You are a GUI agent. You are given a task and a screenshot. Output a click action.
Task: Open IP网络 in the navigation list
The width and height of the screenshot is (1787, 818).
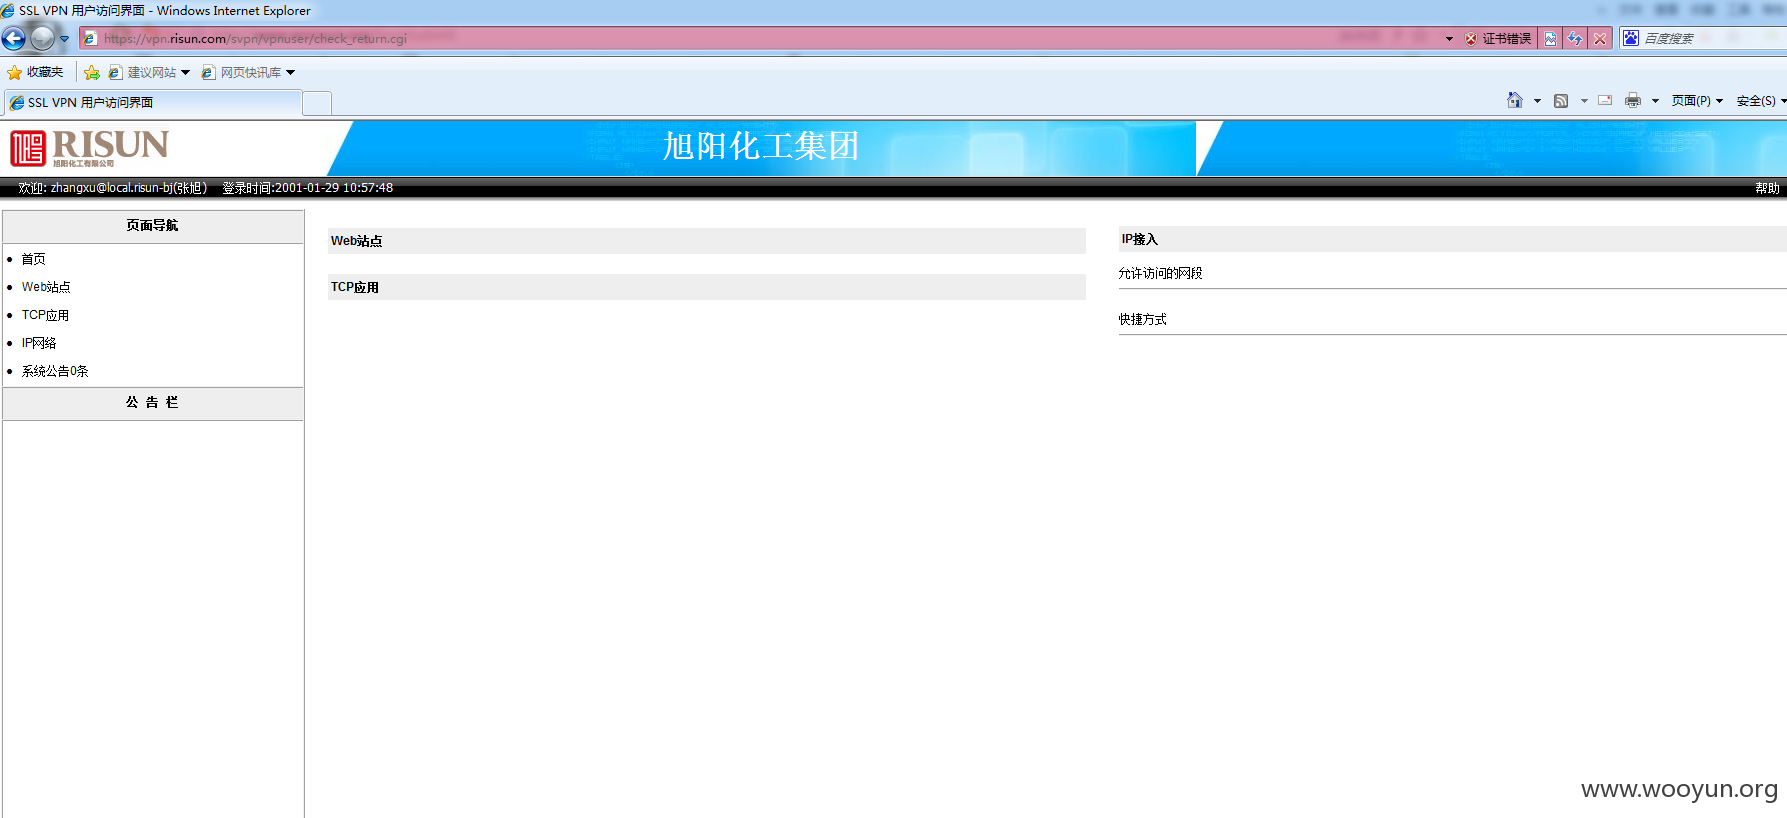click(x=39, y=343)
